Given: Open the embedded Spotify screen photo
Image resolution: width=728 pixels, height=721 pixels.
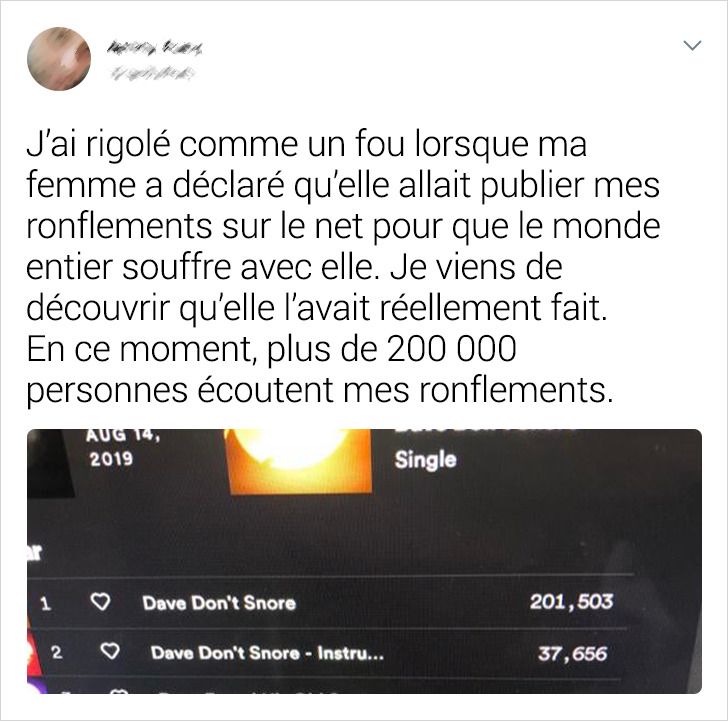Looking at the screenshot, I should coord(364,561).
